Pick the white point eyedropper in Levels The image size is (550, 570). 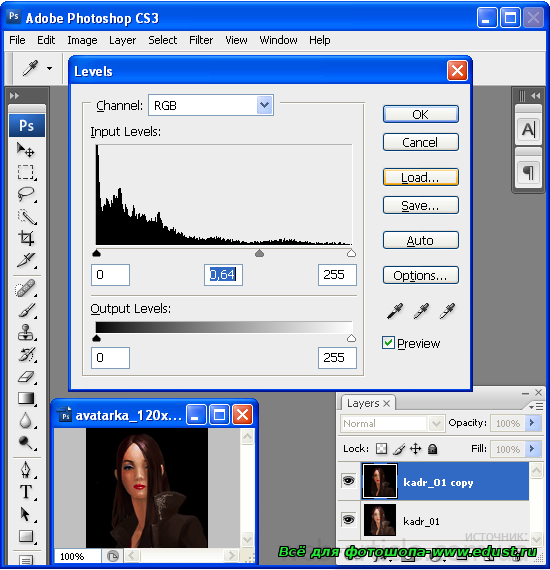click(447, 311)
